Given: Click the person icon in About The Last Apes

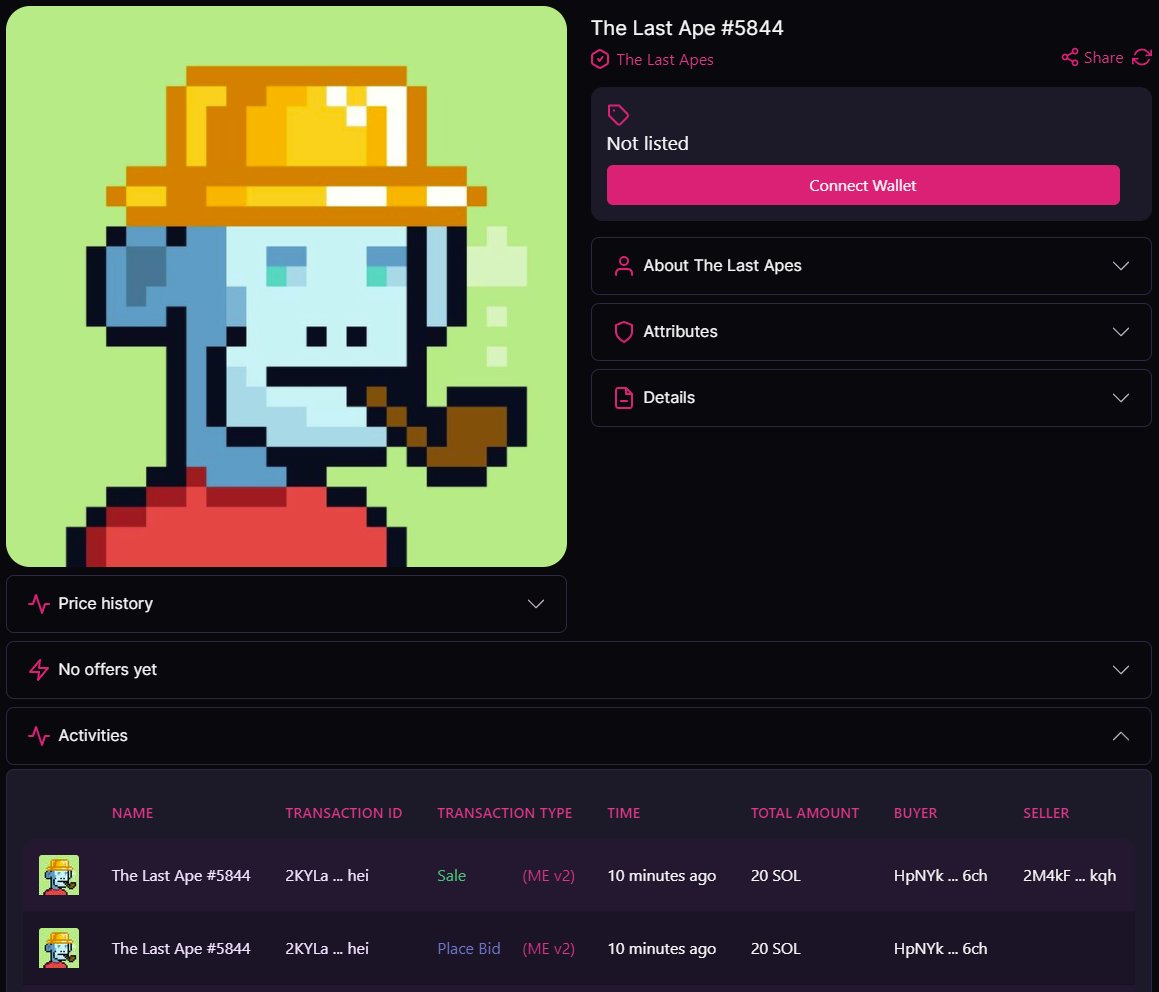Looking at the screenshot, I should pos(624,266).
